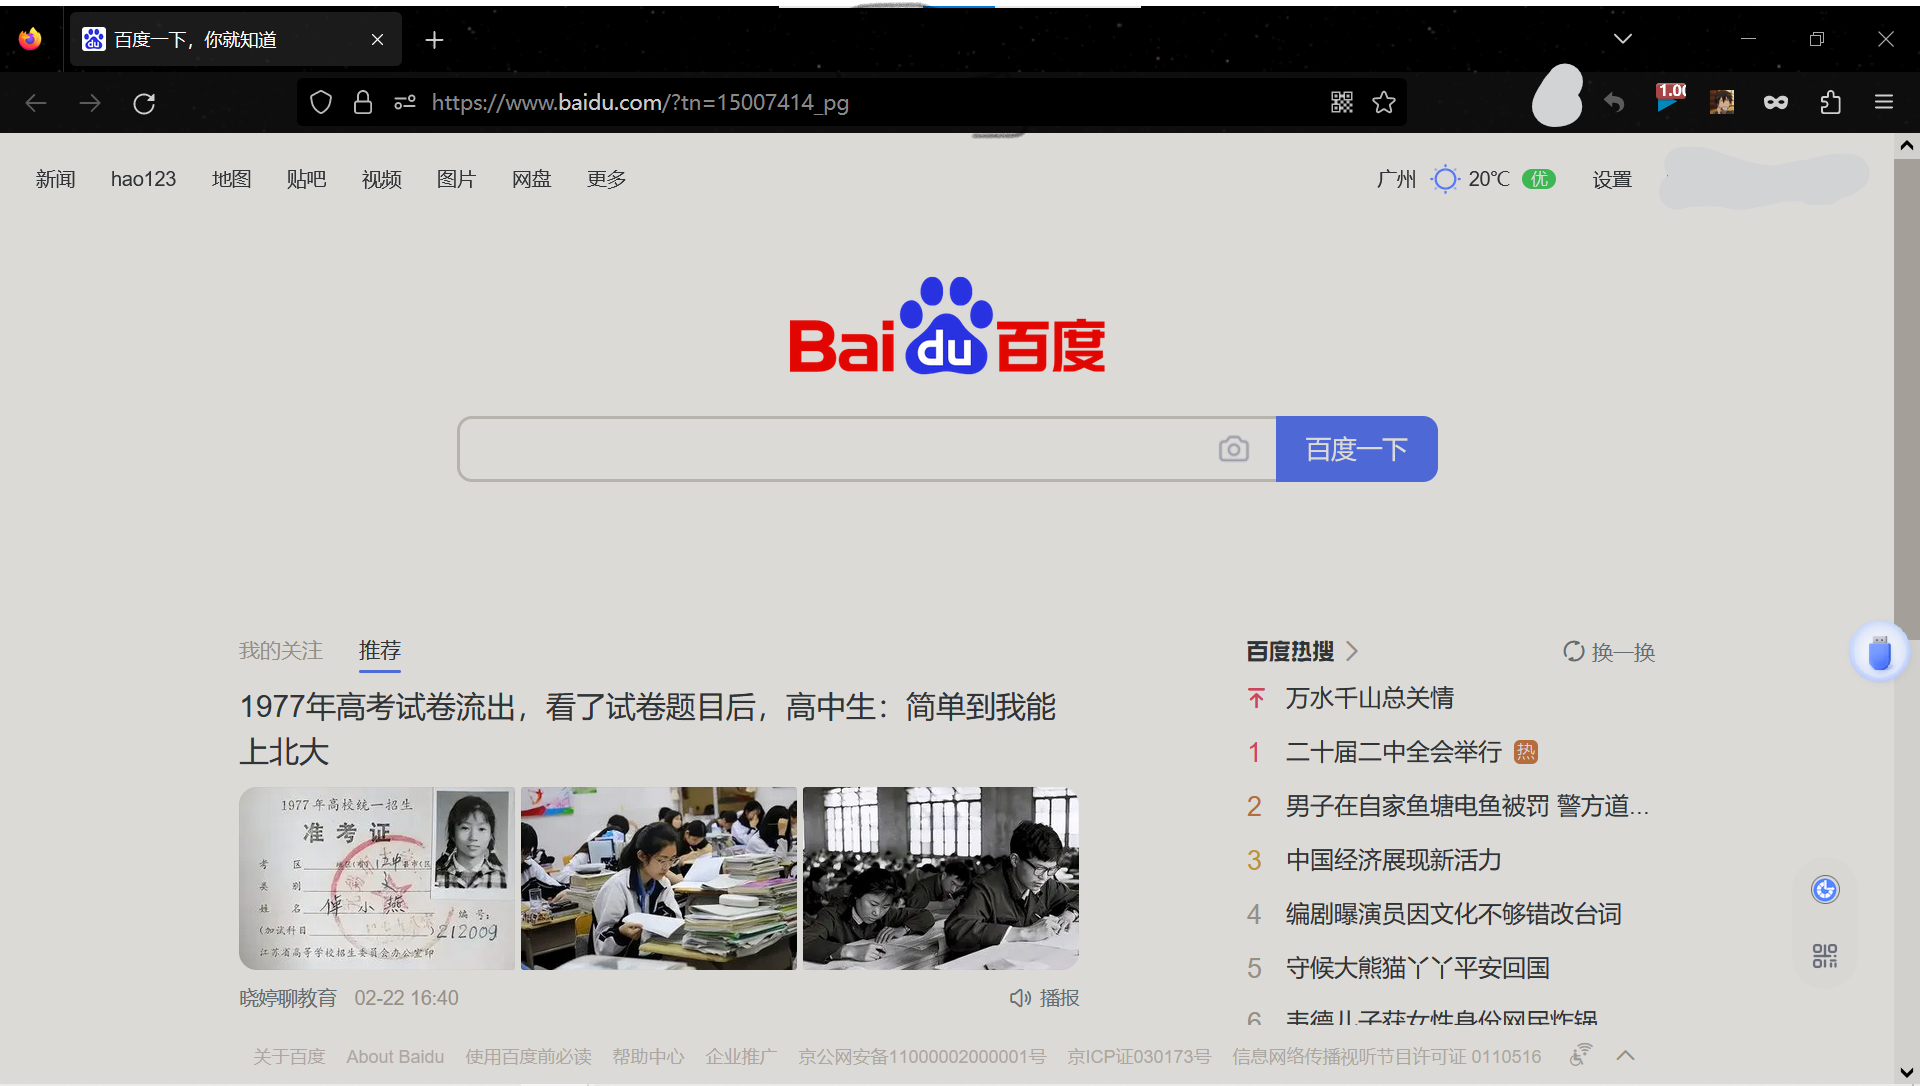Open the hao123 link

click(143, 179)
